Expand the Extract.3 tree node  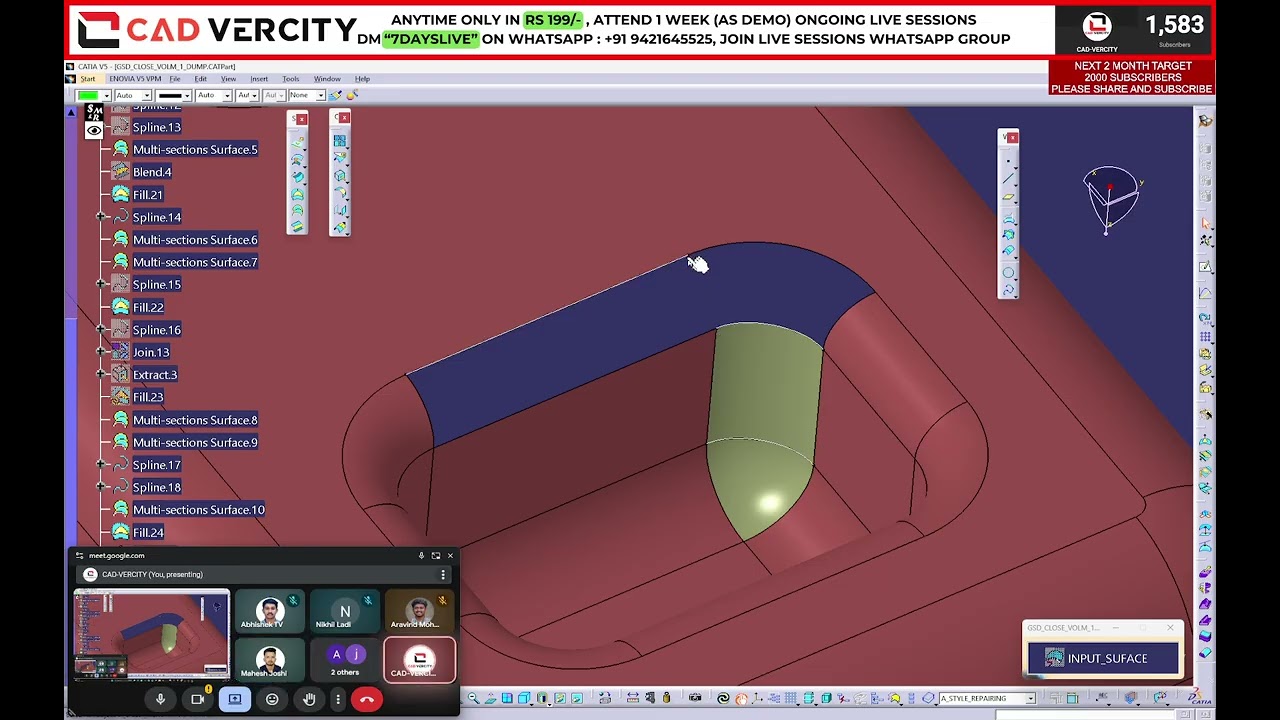(101, 374)
